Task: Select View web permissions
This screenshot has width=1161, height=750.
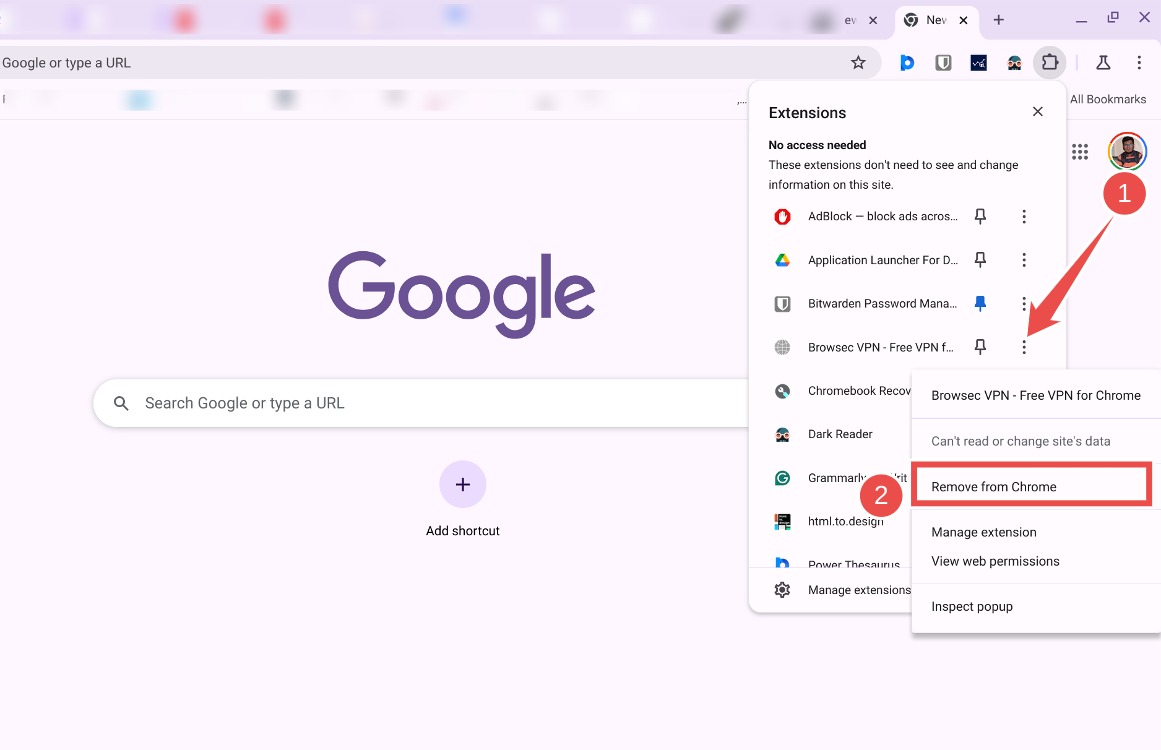Action: (x=995, y=561)
